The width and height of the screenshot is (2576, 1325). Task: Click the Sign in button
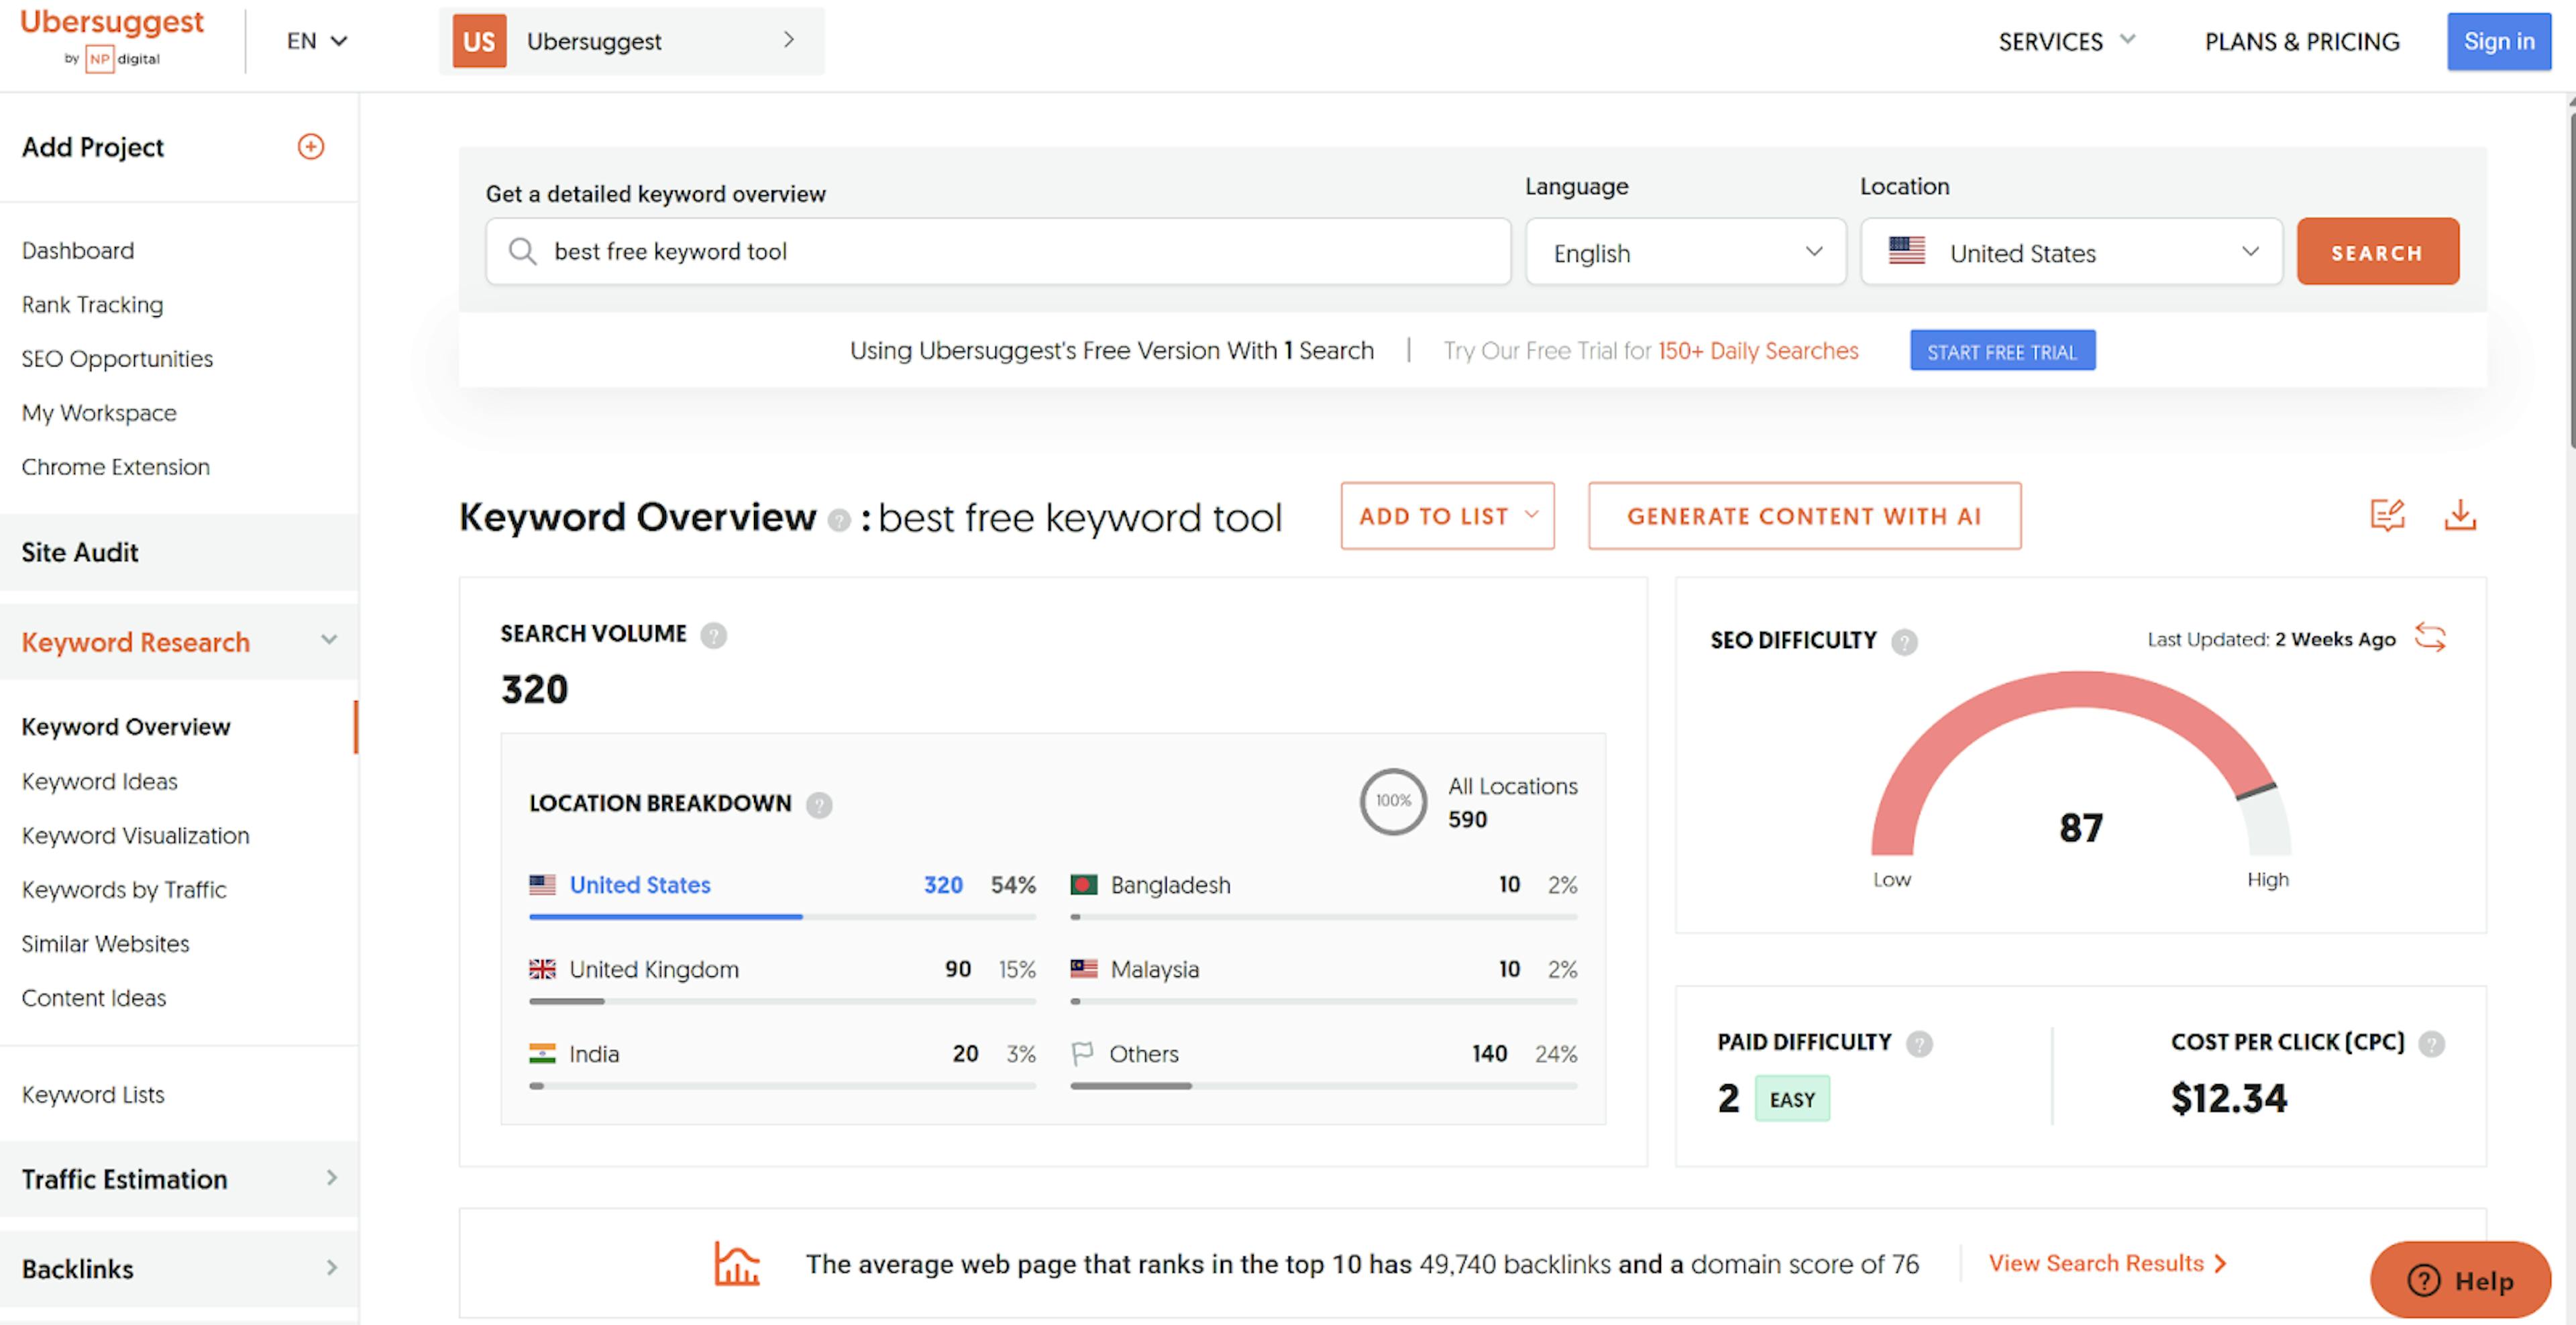click(x=2499, y=41)
